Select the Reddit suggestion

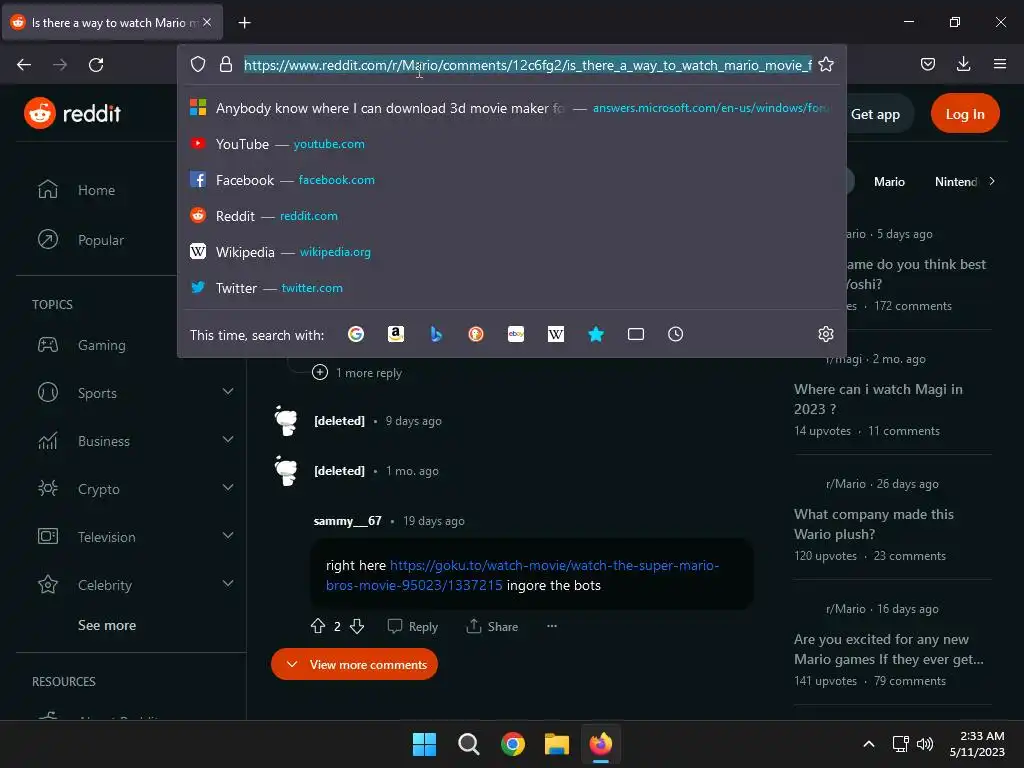coord(511,216)
